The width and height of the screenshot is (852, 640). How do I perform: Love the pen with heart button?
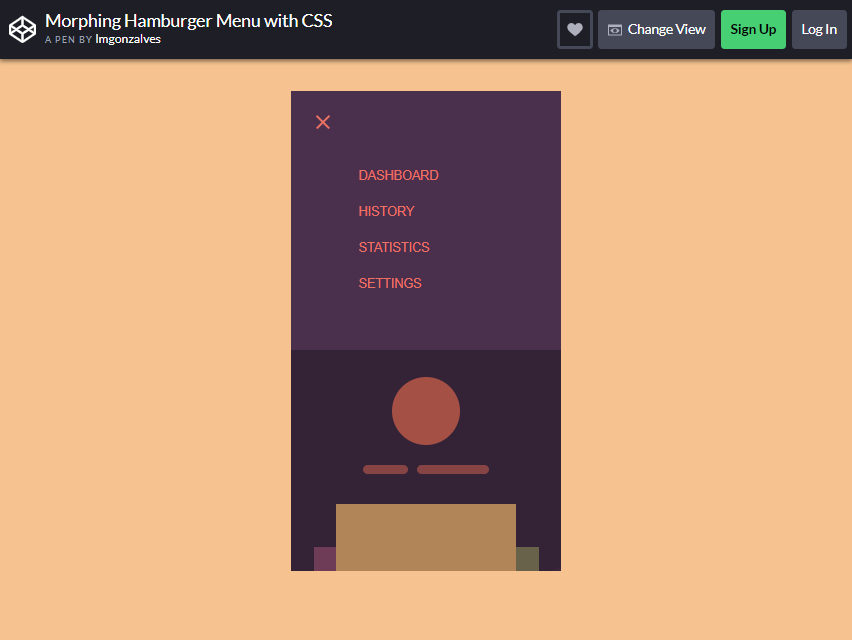575,29
